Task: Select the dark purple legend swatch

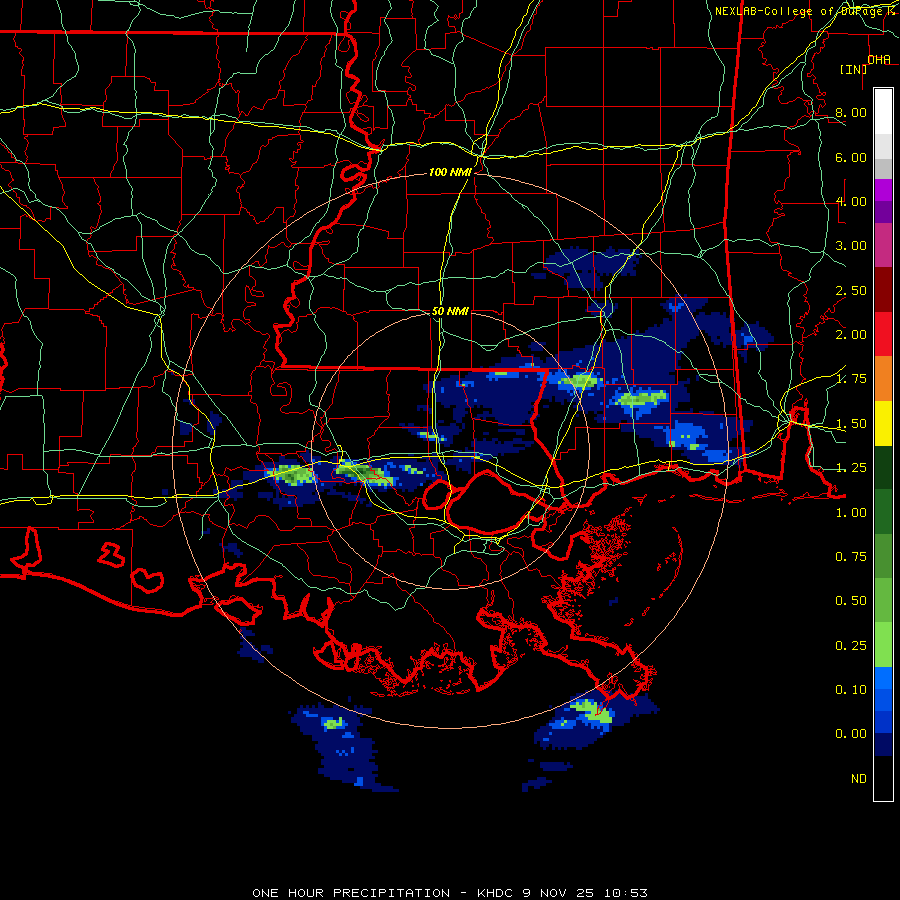Action: 883,212
